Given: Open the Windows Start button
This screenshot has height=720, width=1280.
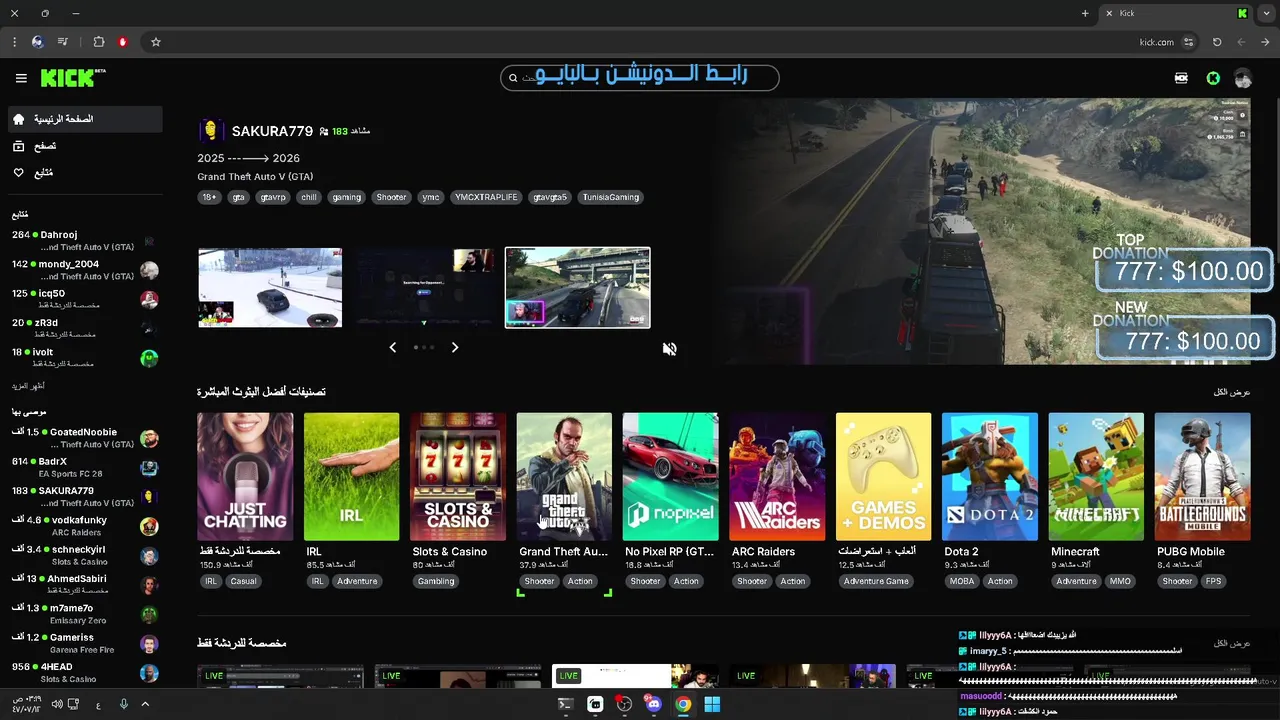Looking at the screenshot, I should click(x=712, y=704).
